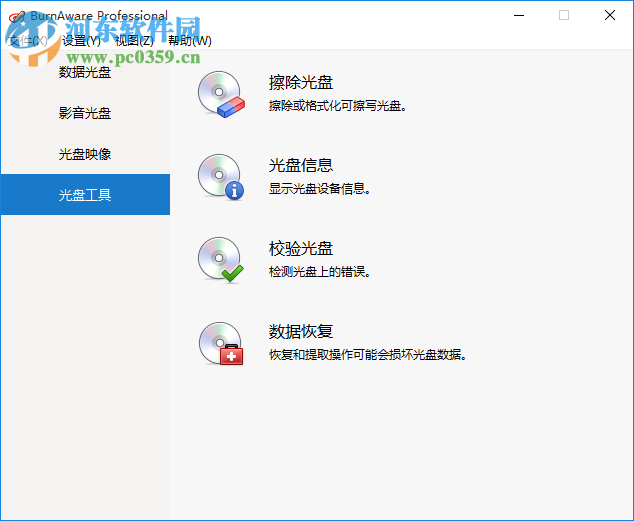634x521 pixels.
Task: Click the 光盘信息 title link
Action: pyautogui.click(x=301, y=165)
